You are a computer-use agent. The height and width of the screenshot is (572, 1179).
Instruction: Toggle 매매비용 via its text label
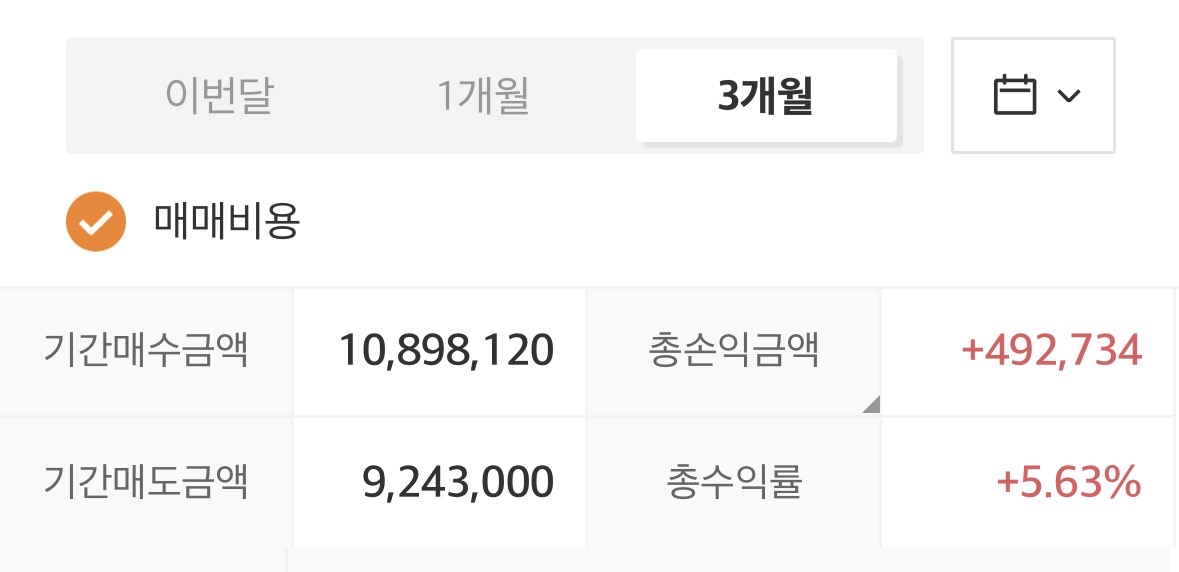click(x=226, y=221)
